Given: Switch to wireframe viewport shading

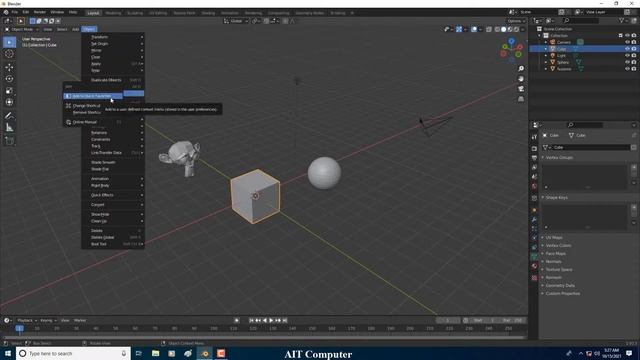Looking at the screenshot, I should click(497, 29).
